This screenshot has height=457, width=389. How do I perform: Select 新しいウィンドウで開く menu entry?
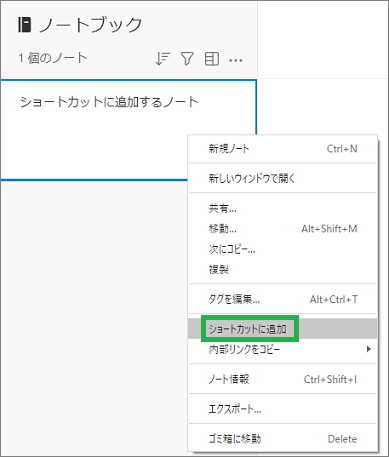[283, 178]
